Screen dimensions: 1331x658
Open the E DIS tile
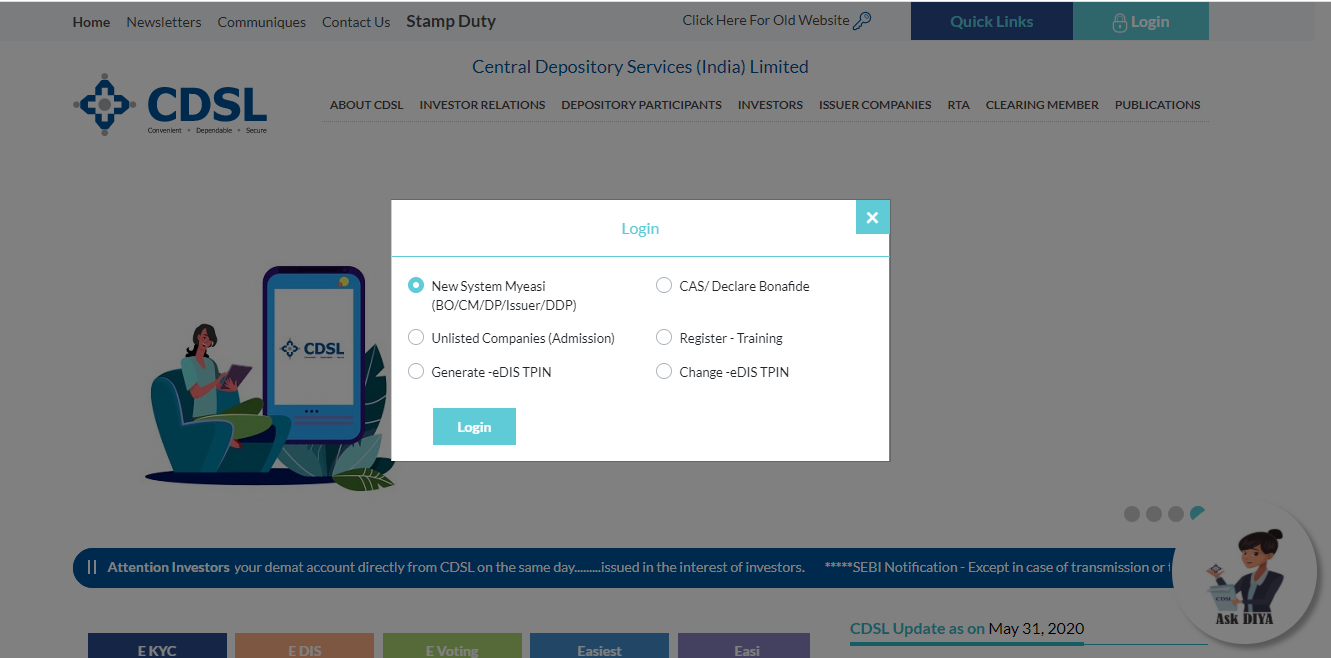point(304,646)
